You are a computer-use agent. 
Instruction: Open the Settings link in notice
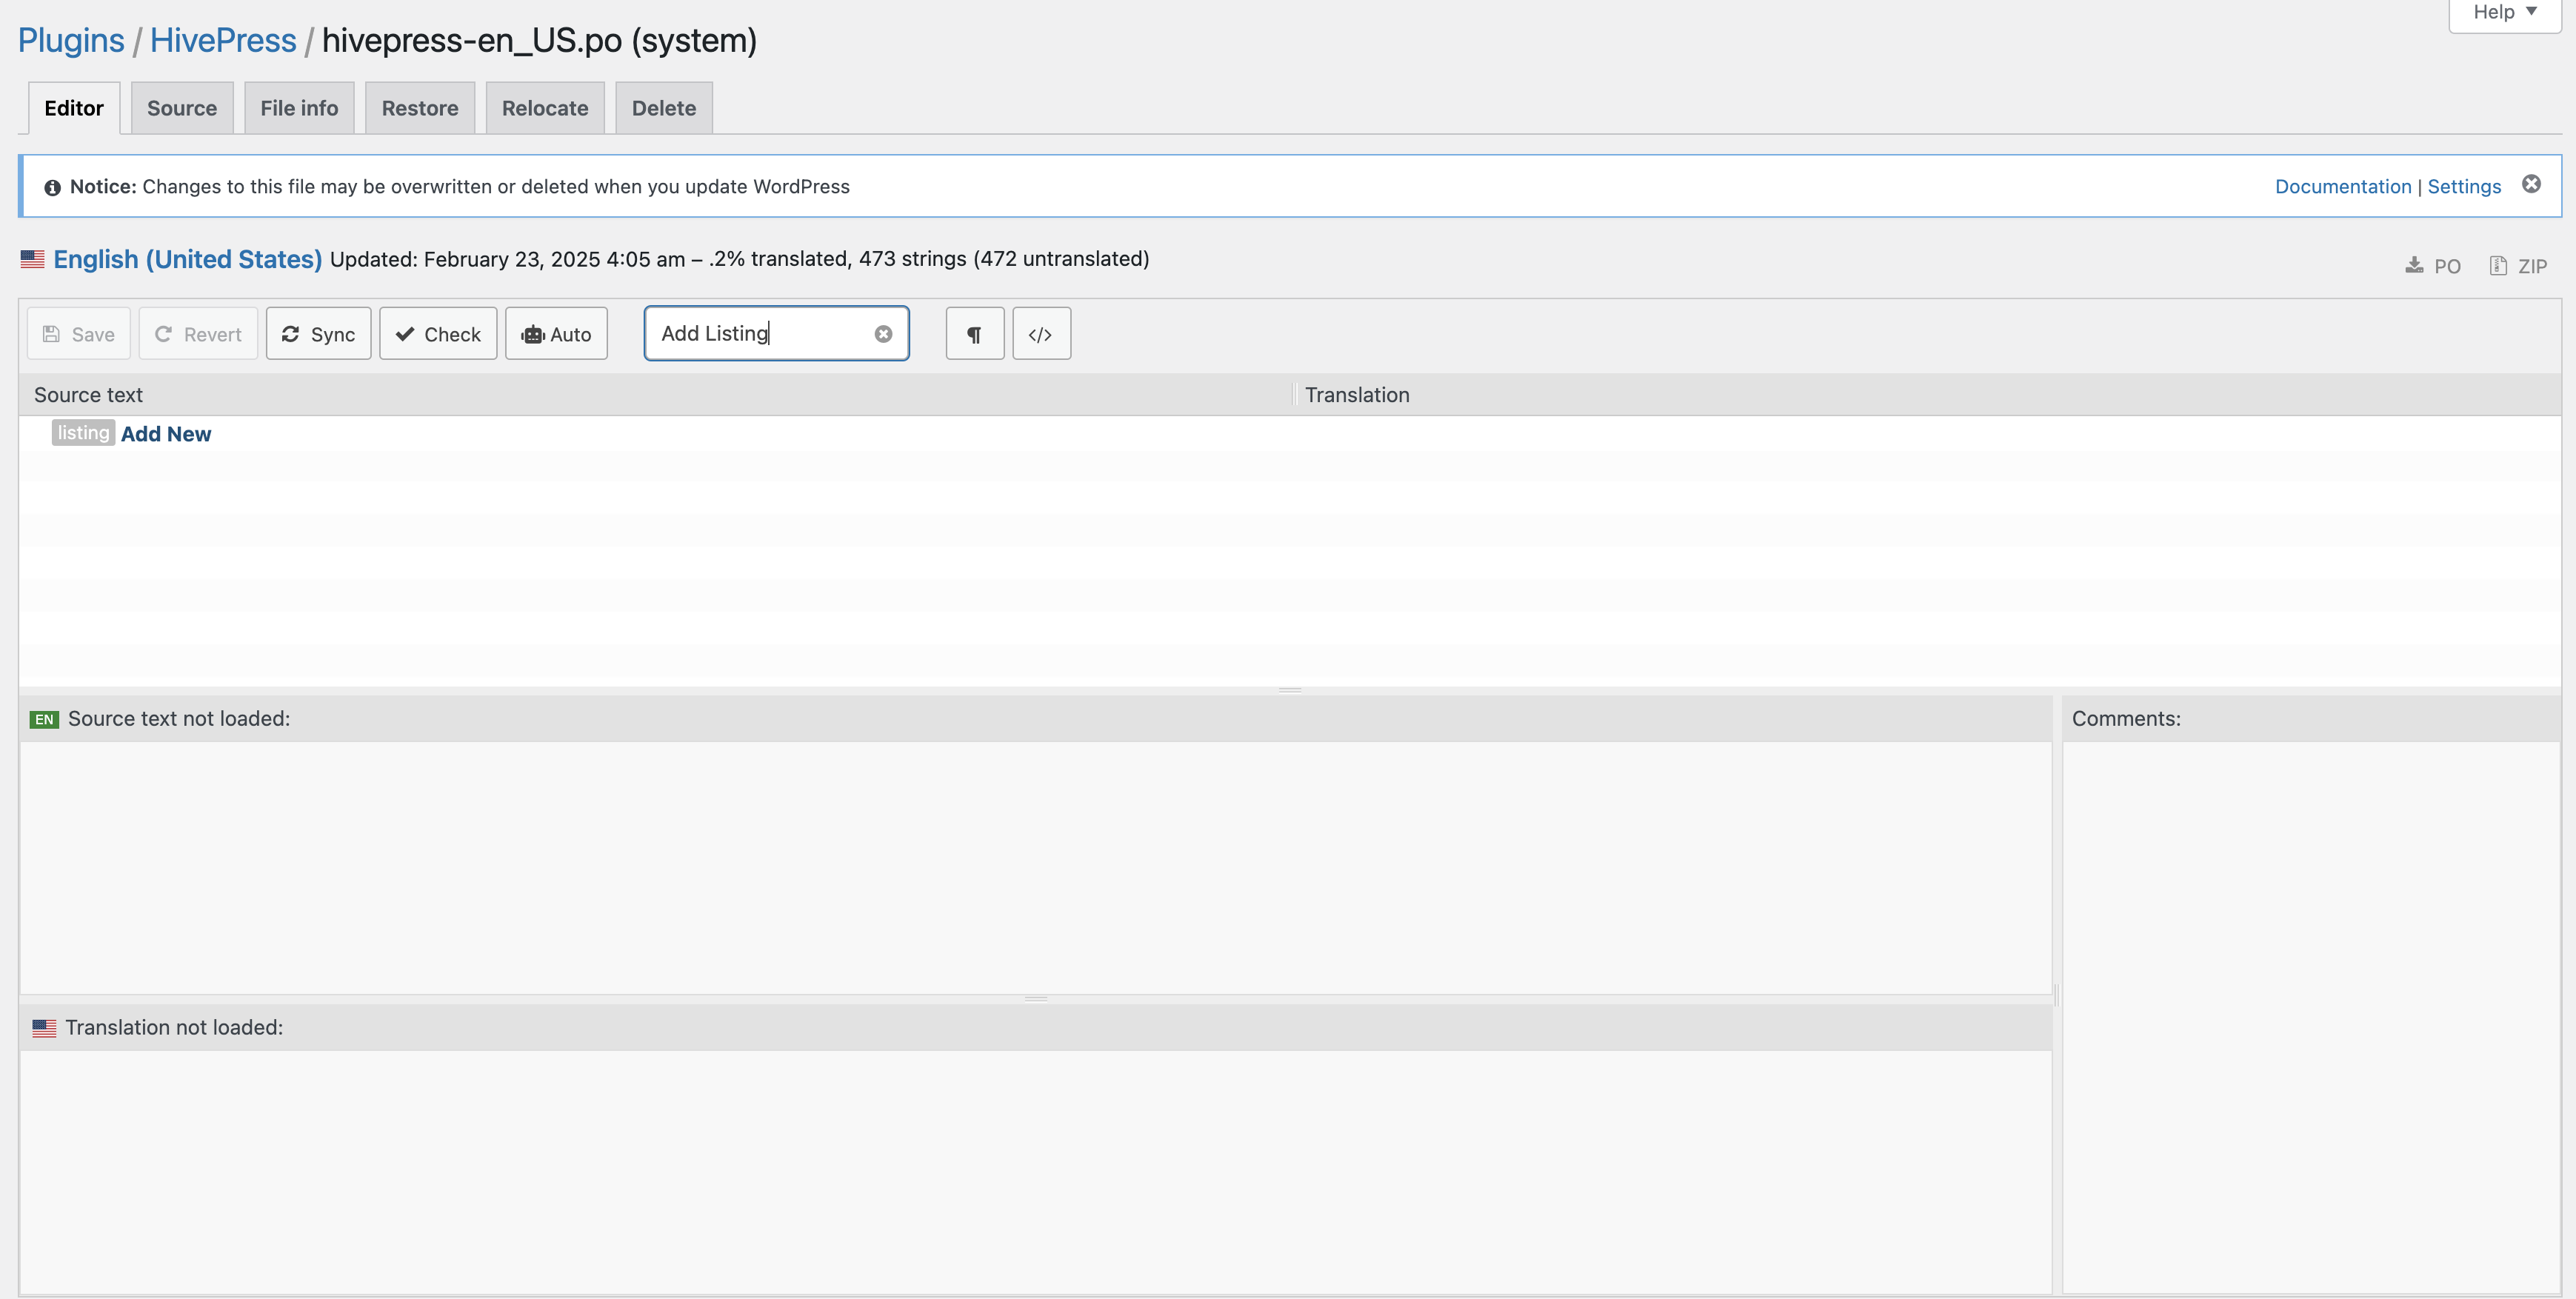pyautogui.click(x=2464, y=187)
